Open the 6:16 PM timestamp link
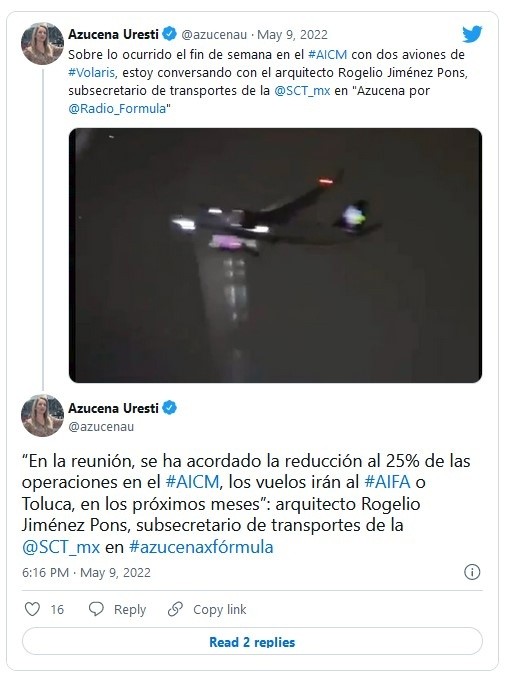The height and width of the screenshot is (680, 509). coord(45,572)
